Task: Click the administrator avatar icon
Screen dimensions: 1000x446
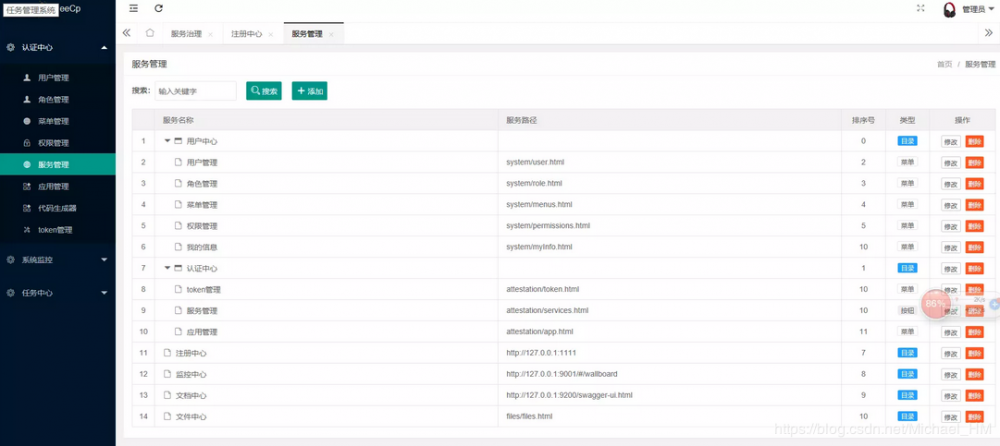Action: point(950,10)
